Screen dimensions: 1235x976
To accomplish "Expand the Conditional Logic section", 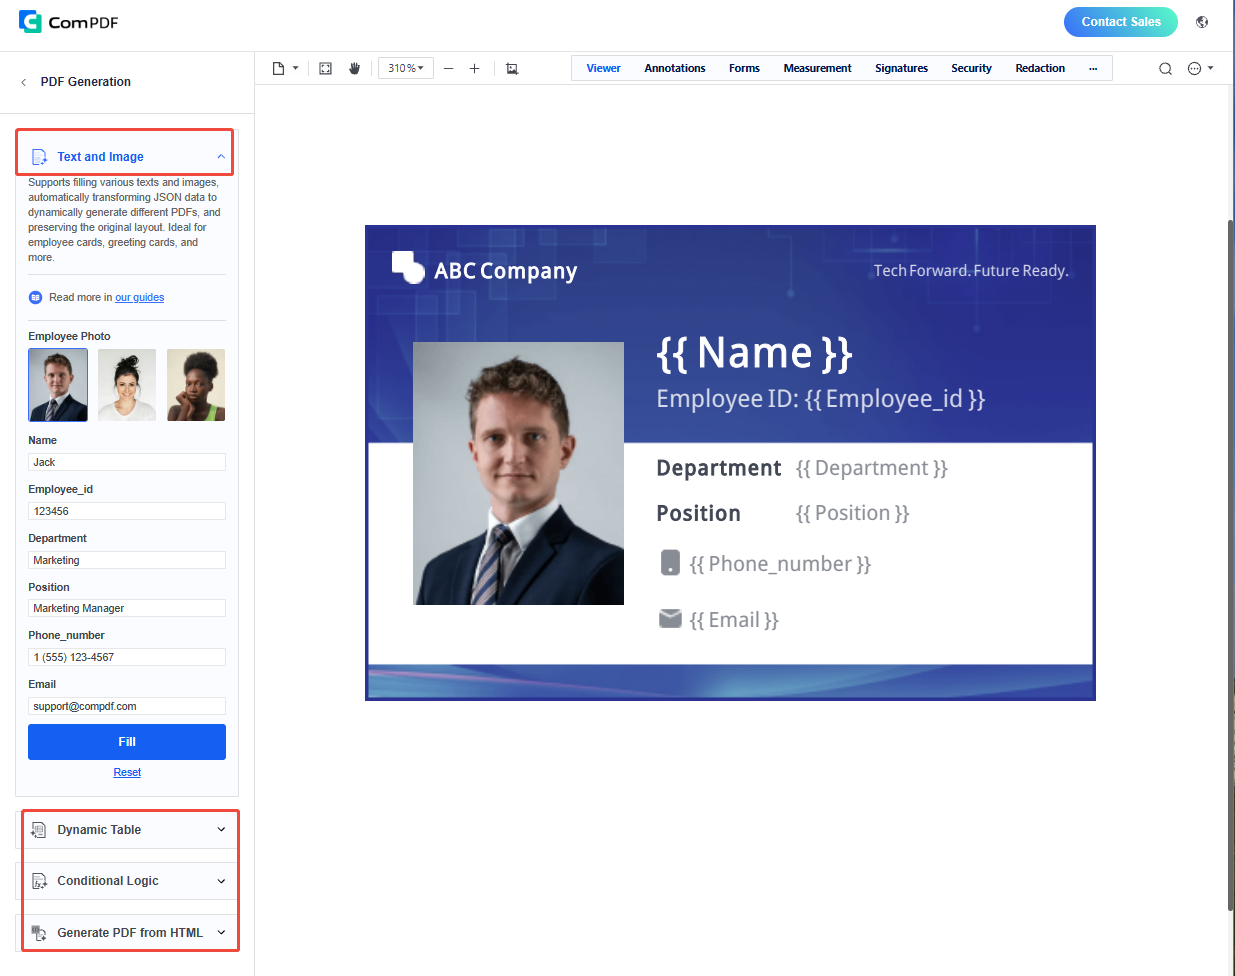I will click(x=221, y=881).
